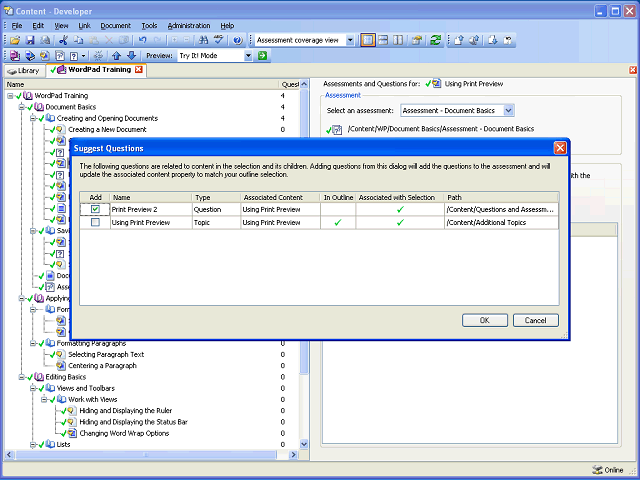Open the File menu
640x480 pixels.
[17, 25]
